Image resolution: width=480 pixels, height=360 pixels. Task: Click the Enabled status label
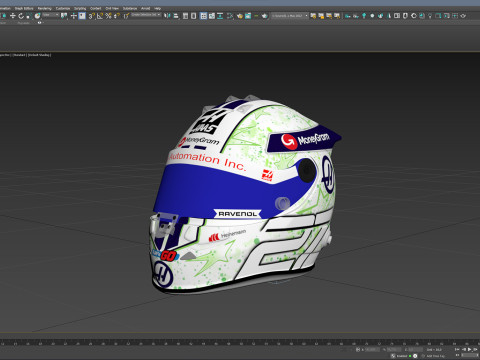click(x=402, y=356)
